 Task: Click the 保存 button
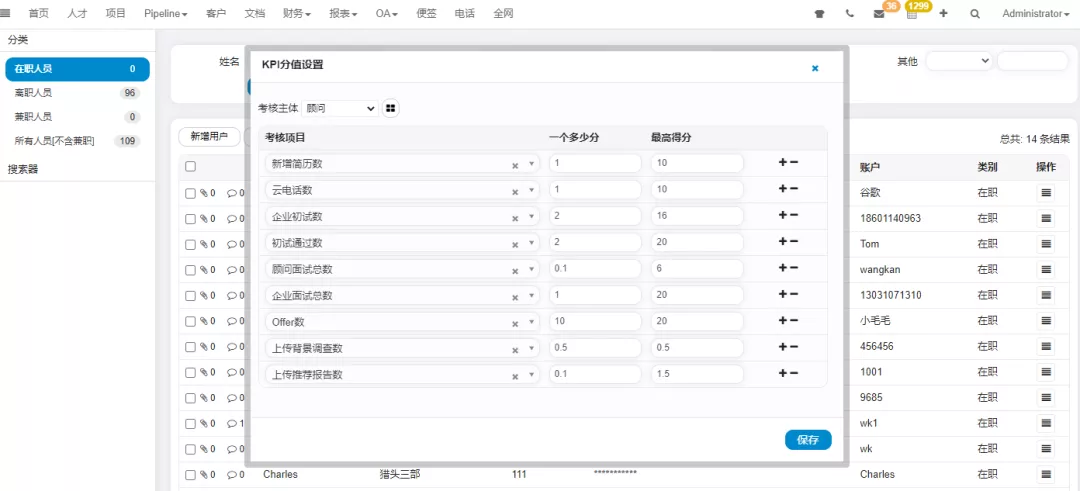808,440
